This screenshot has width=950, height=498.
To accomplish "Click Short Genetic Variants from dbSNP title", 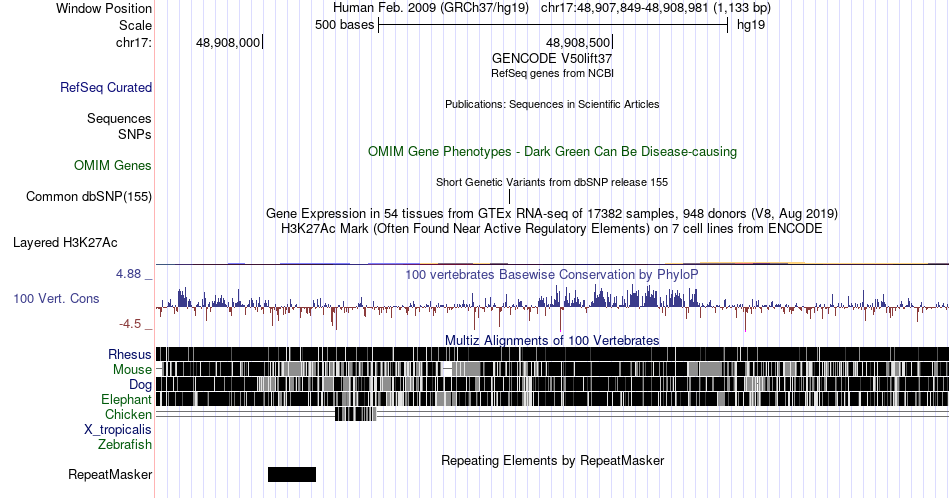I will tap(552, 182).
